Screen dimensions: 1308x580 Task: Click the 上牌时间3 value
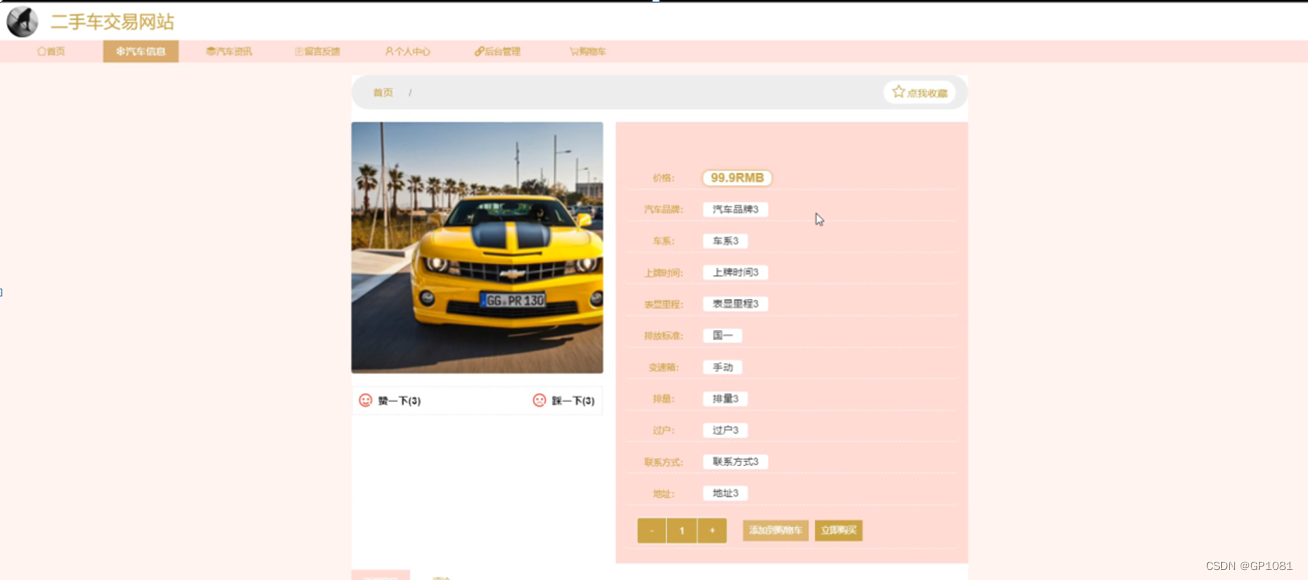(735, 273)
